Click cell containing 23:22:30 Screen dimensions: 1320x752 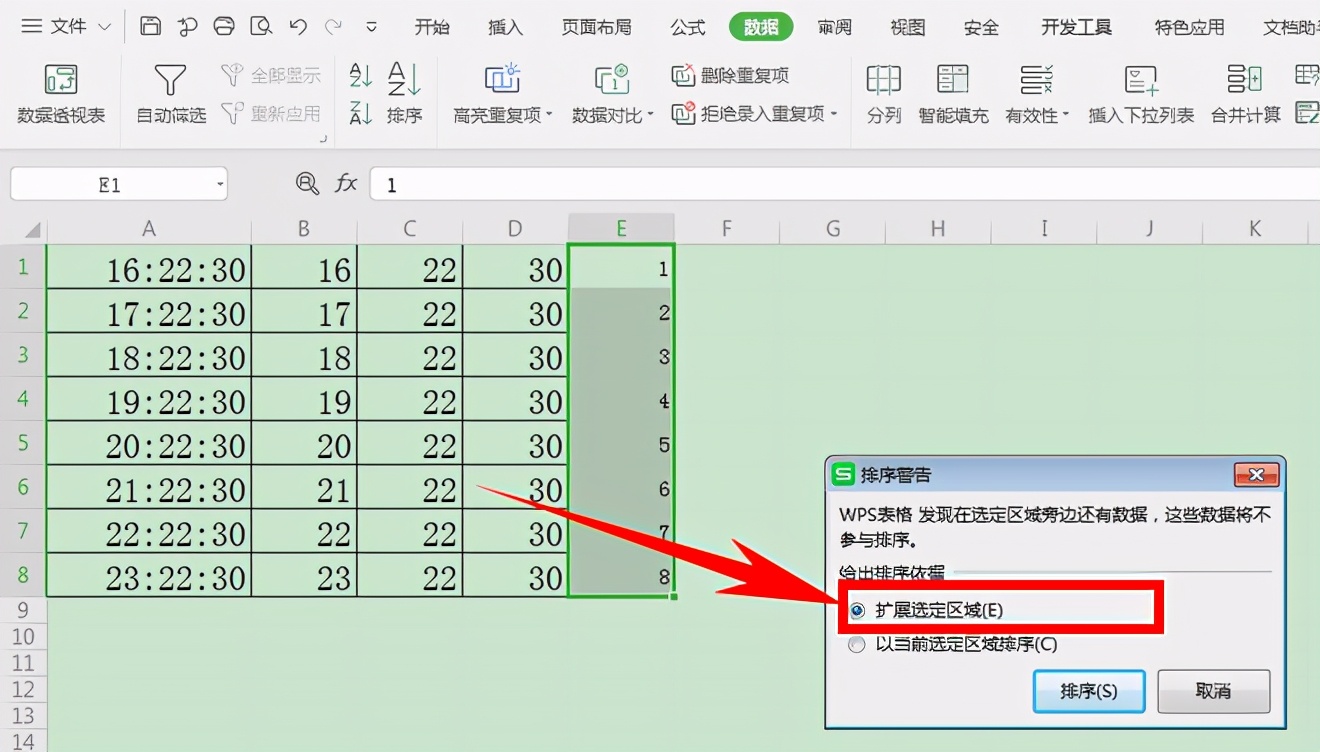click(149, 576)
